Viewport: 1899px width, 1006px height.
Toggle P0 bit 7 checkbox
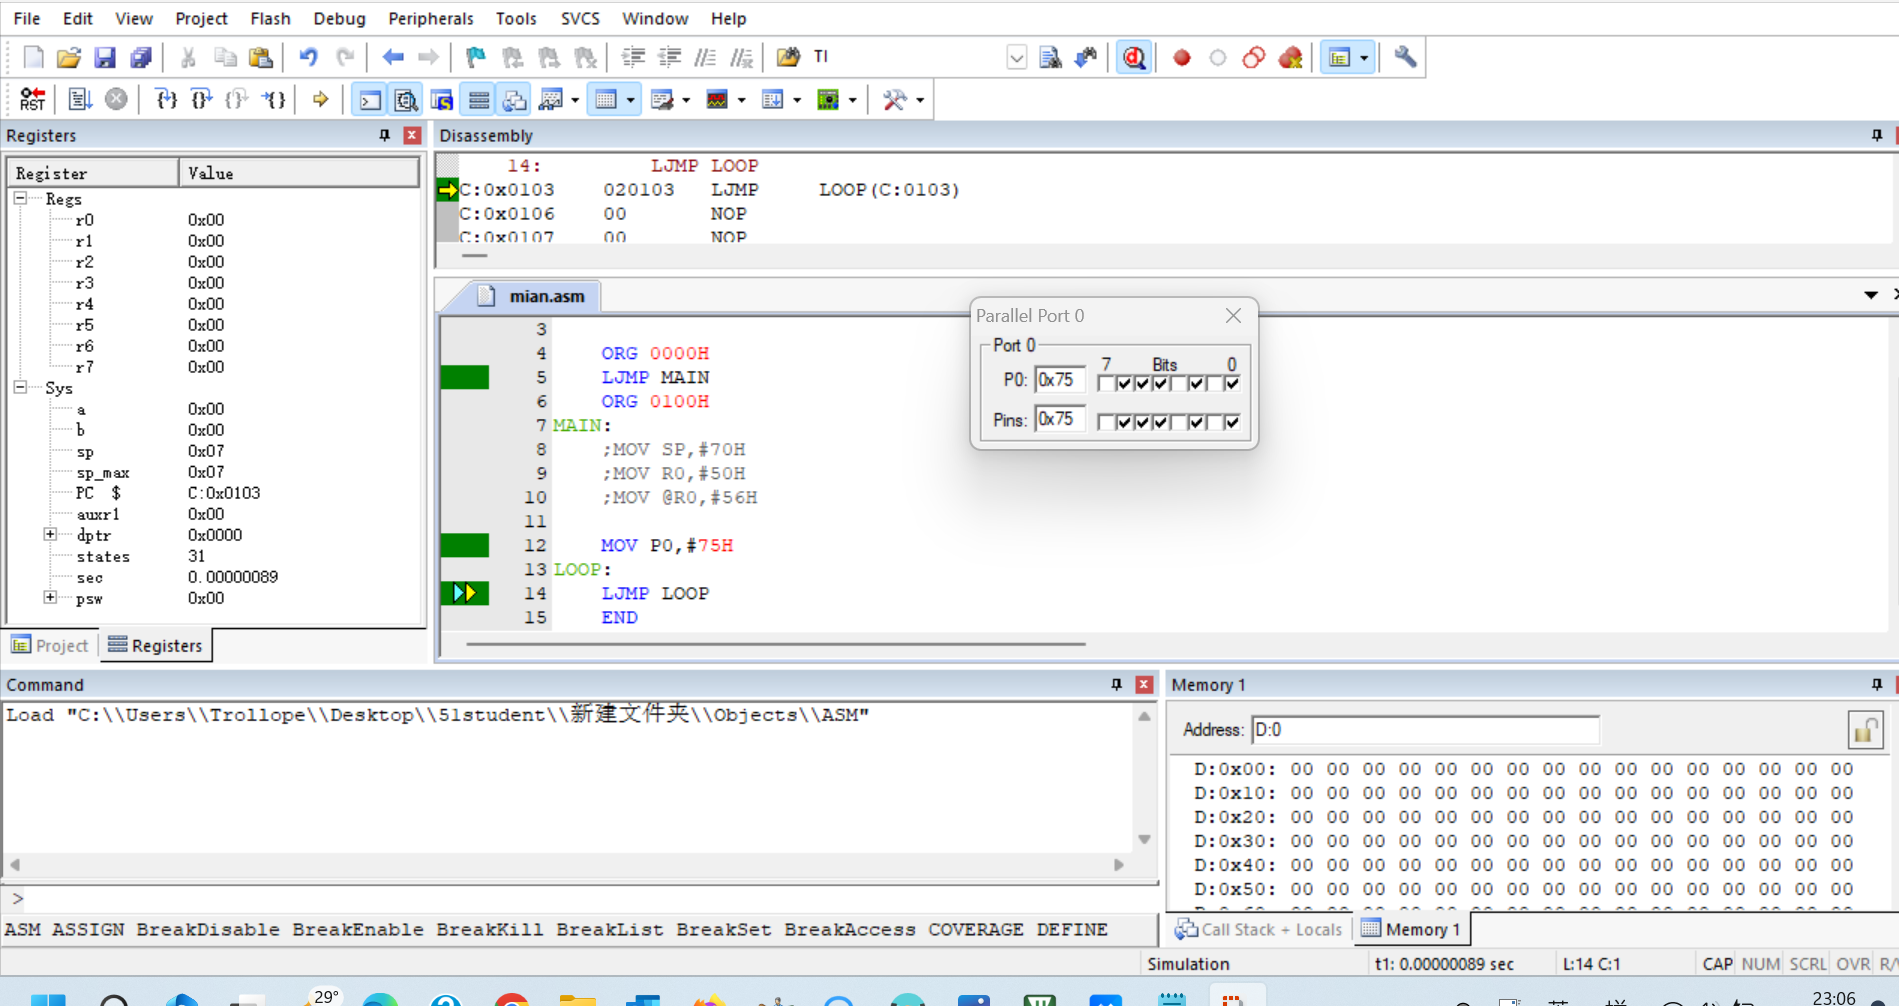point(1106,383)
